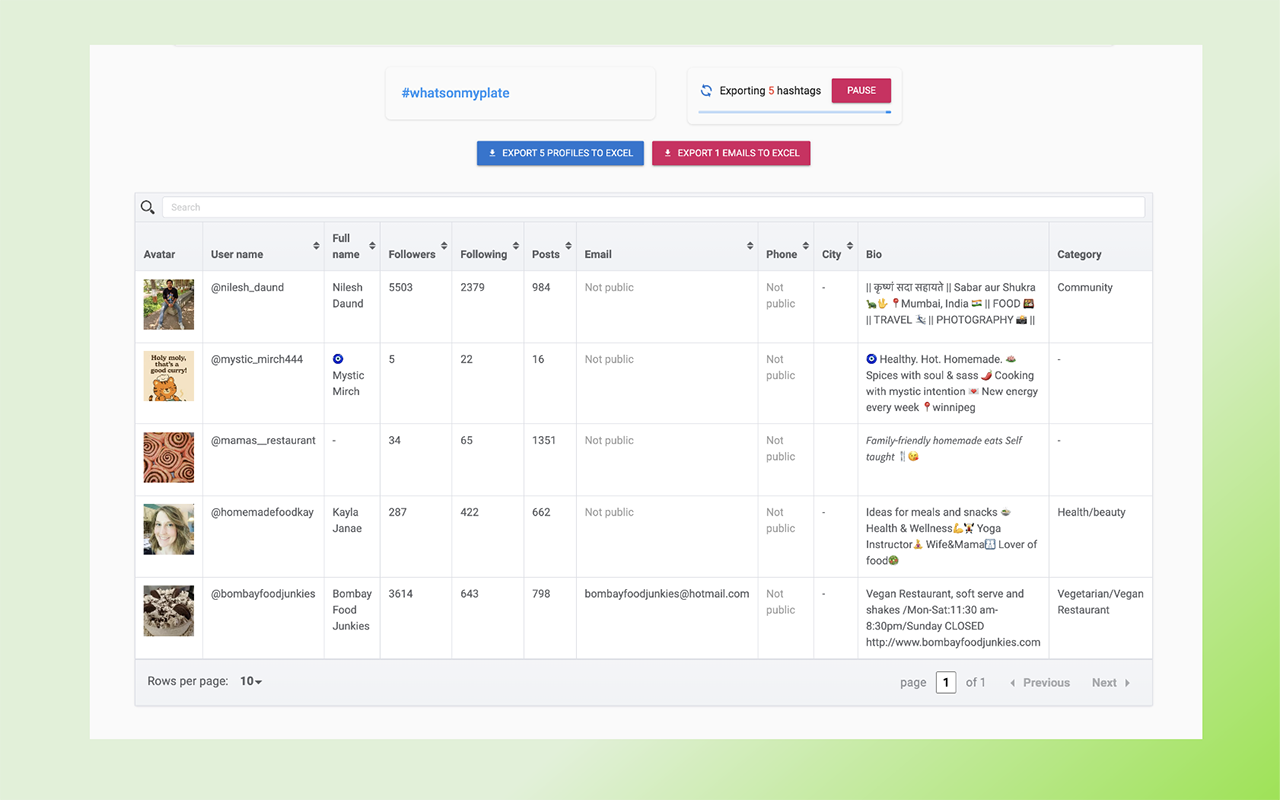Sort table by Followers column arrows

click(x=444, y=246)
